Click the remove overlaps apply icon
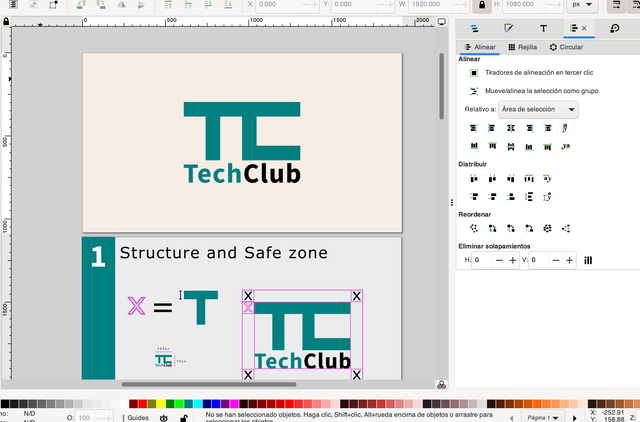 point(588,260)
